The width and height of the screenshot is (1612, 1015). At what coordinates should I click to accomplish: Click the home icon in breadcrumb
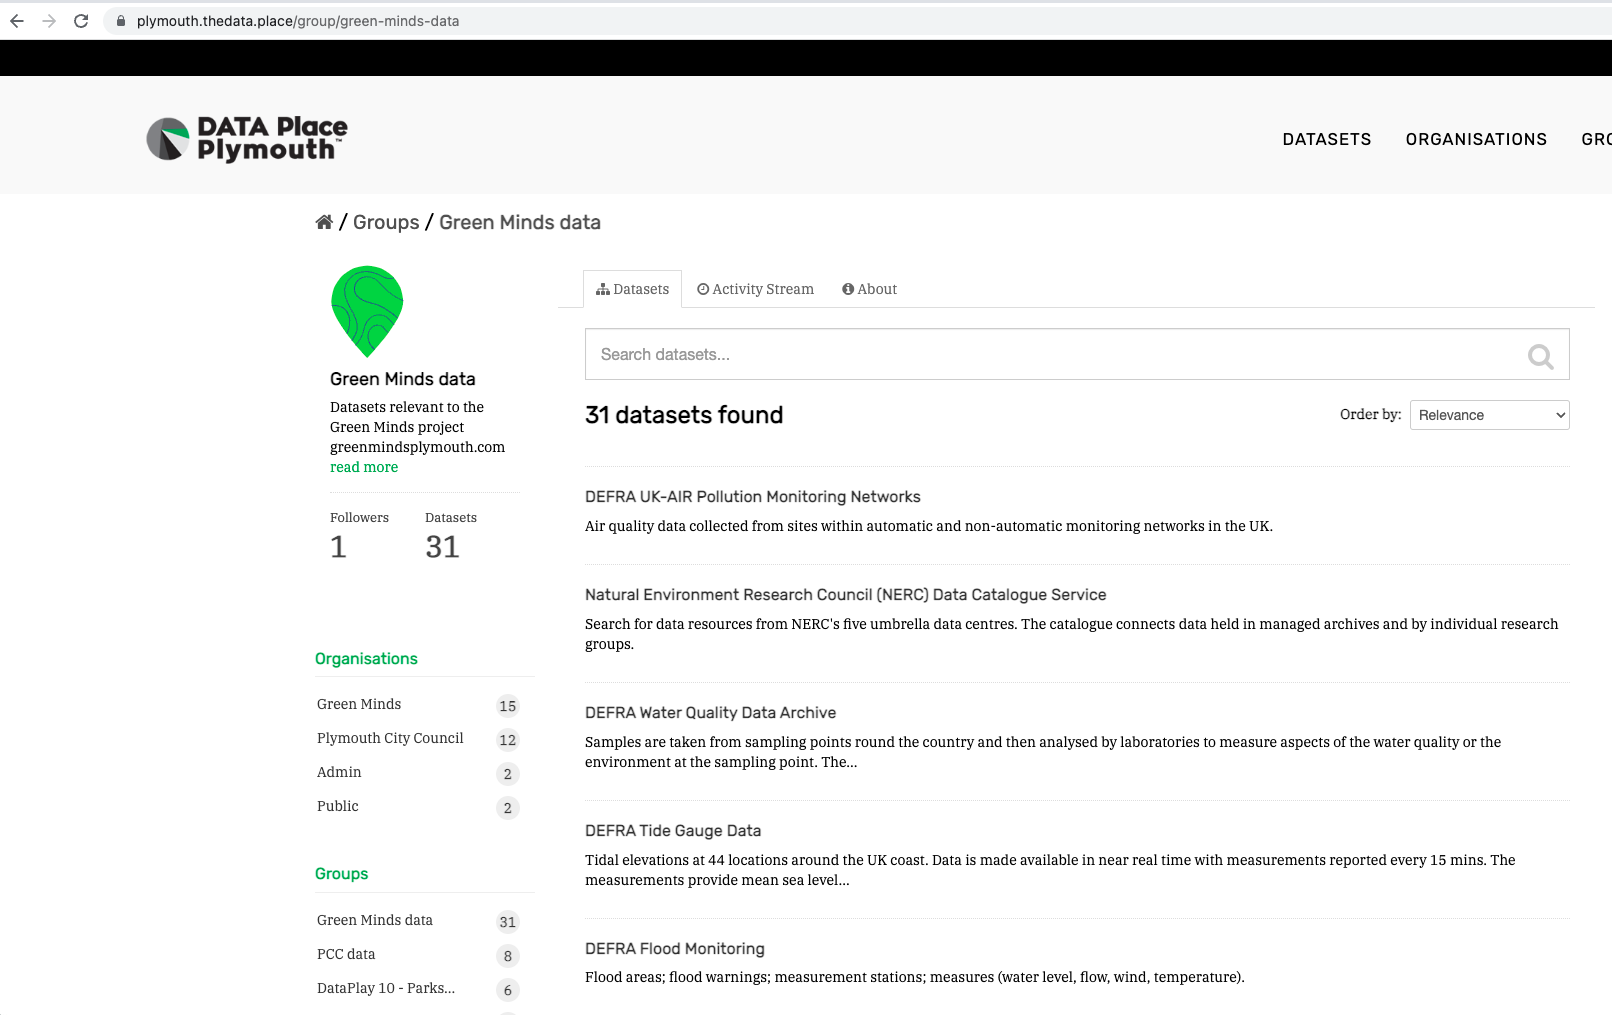tap(324, 222)
